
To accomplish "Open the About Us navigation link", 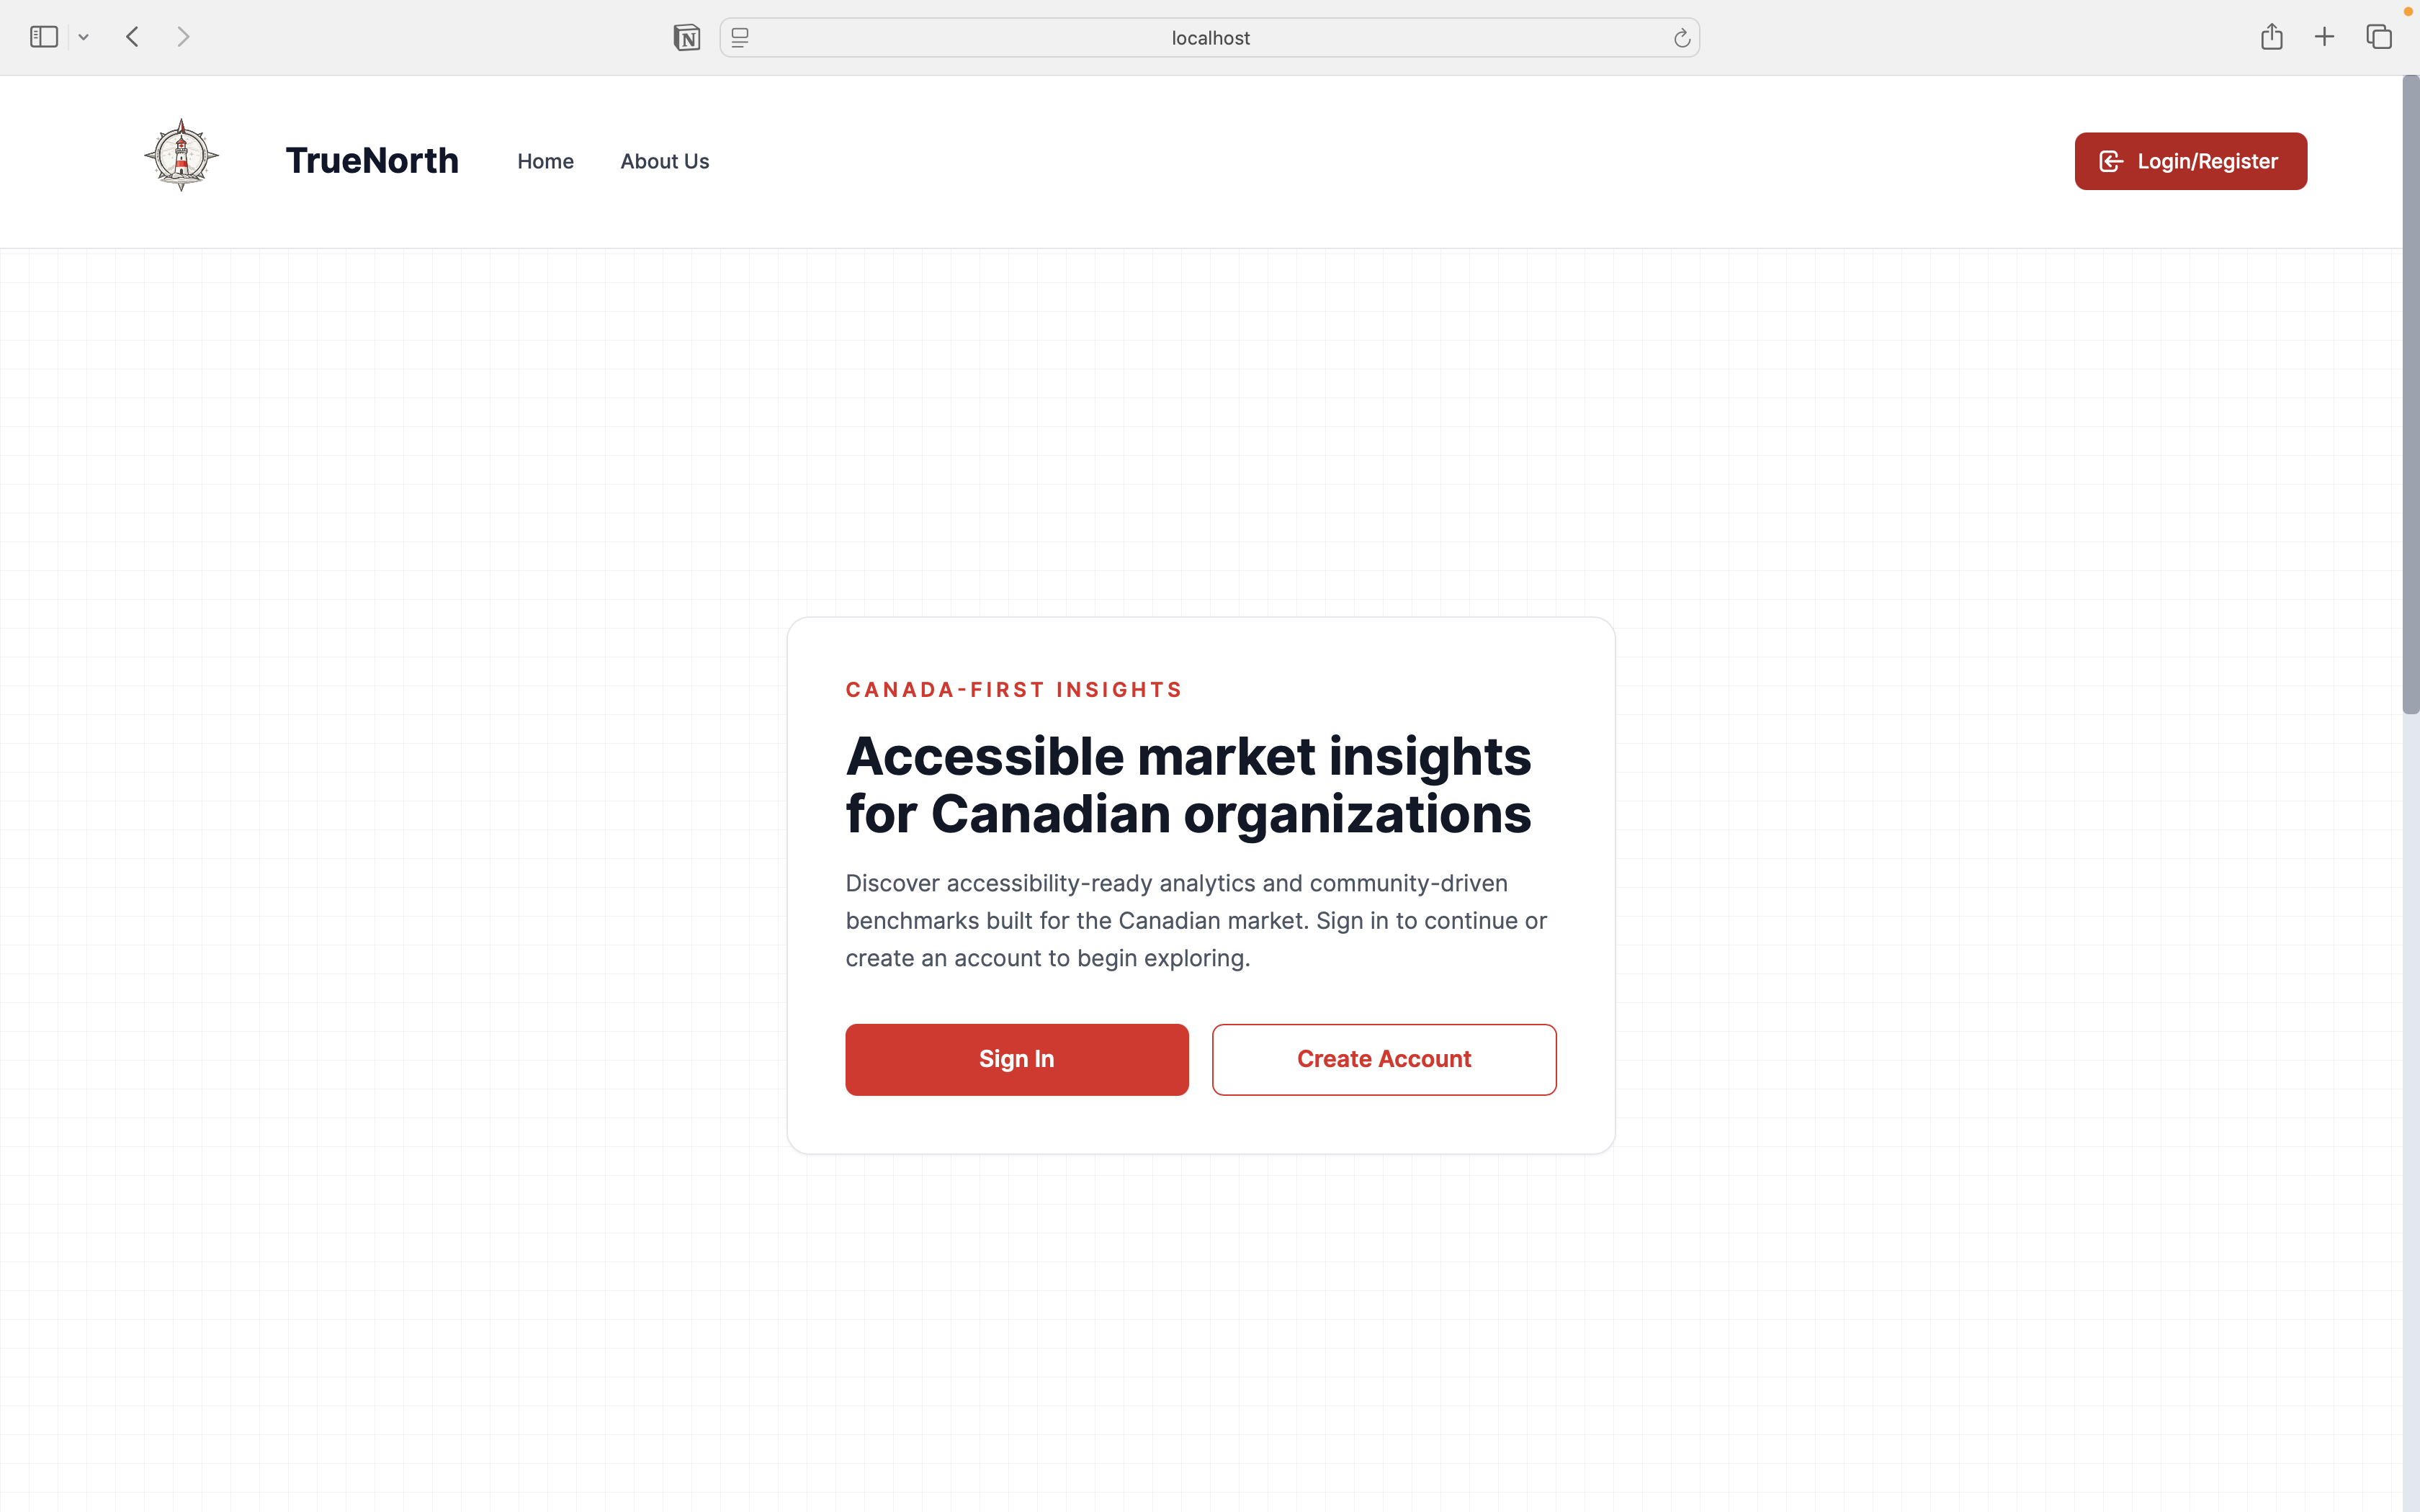I will 664,161.
